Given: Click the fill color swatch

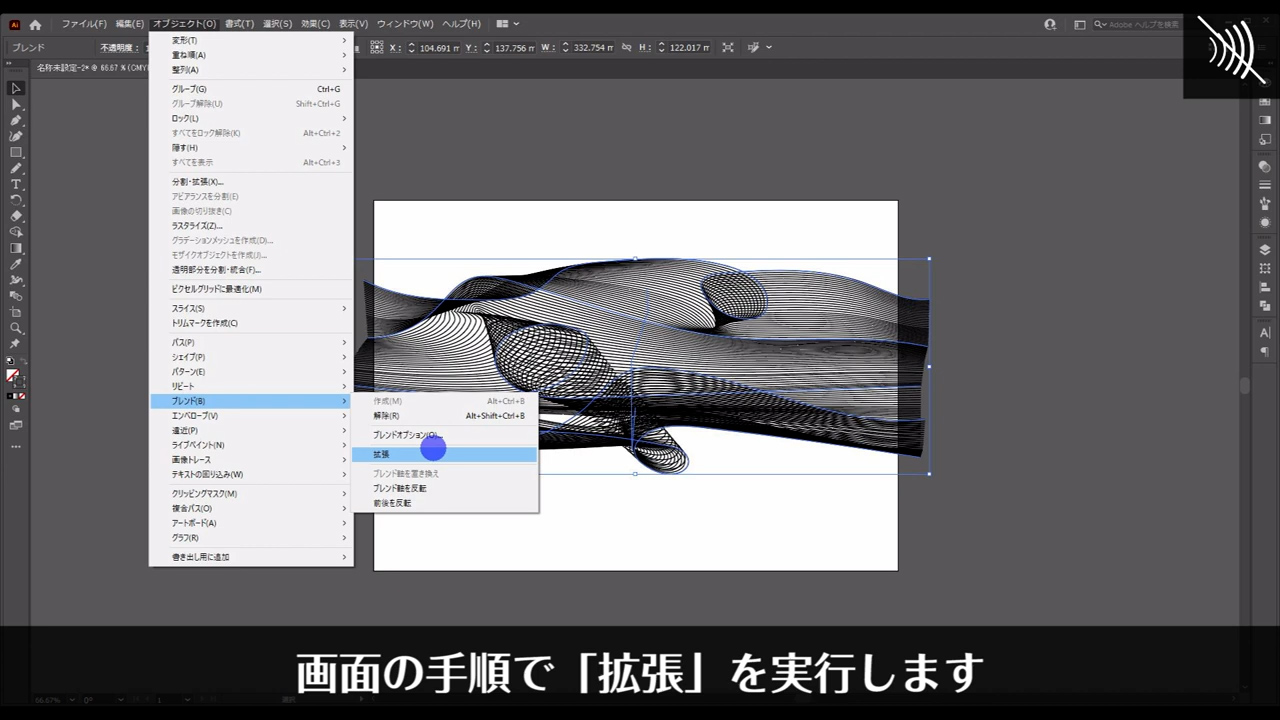Looking at the screenshot, I should pos(13,375).
